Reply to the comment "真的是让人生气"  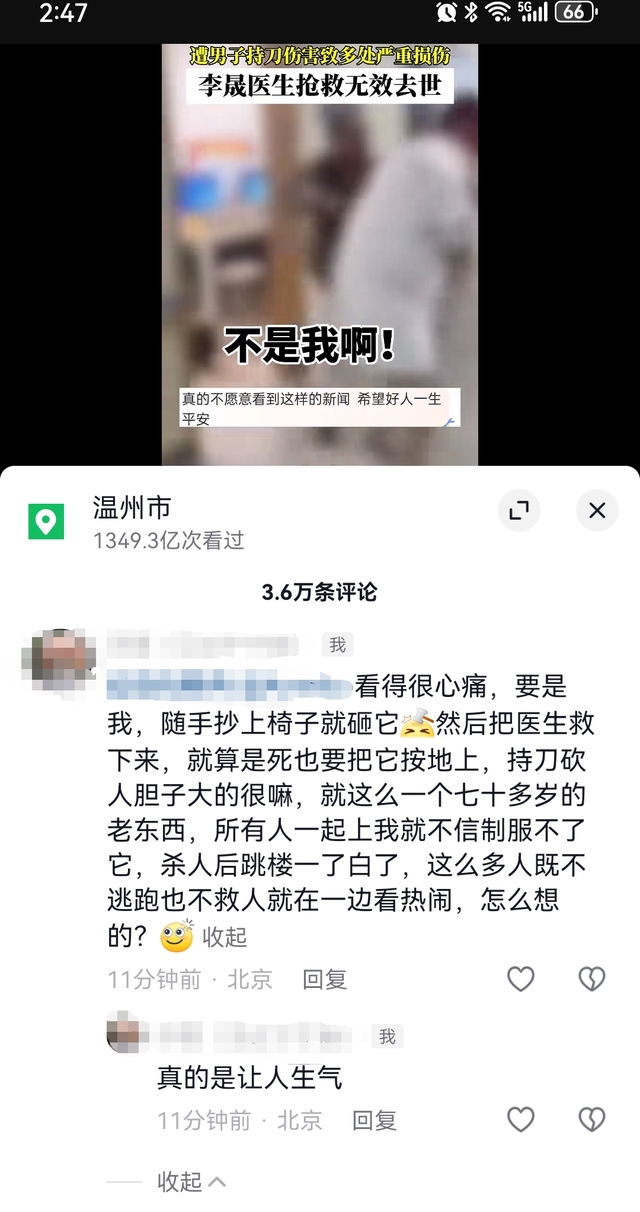(375, 1120)
